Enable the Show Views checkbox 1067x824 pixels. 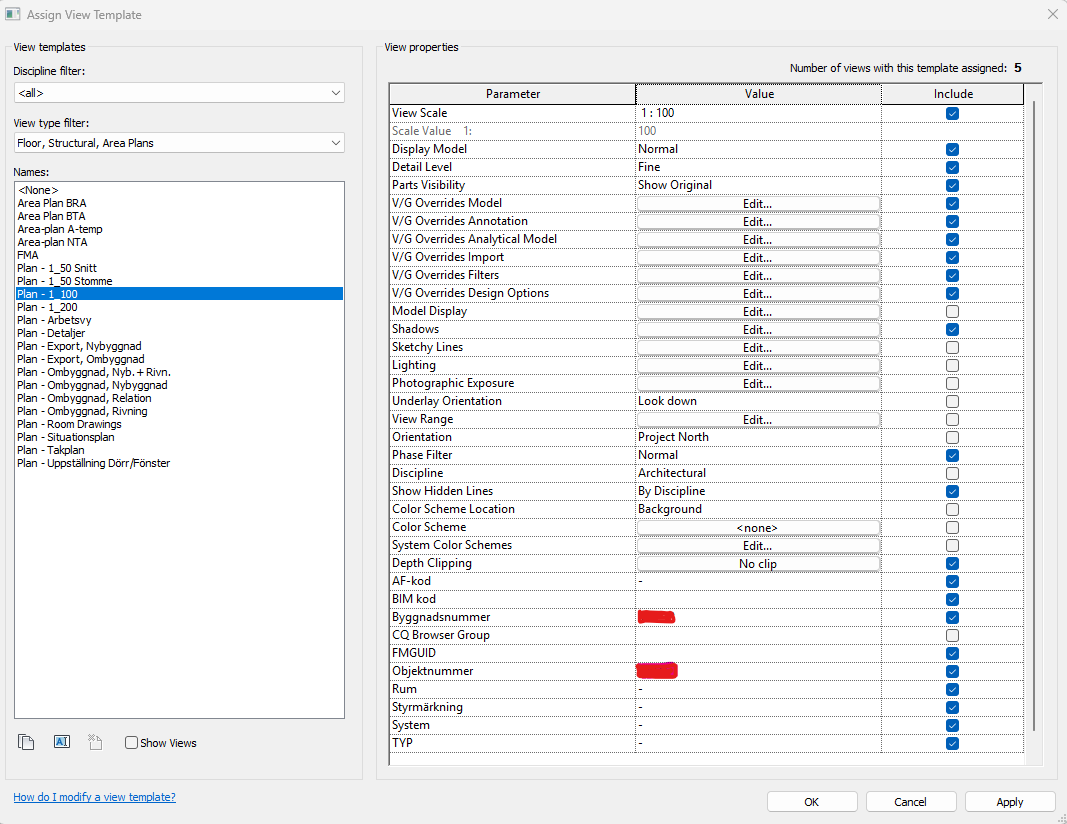[x=131, y=742]
